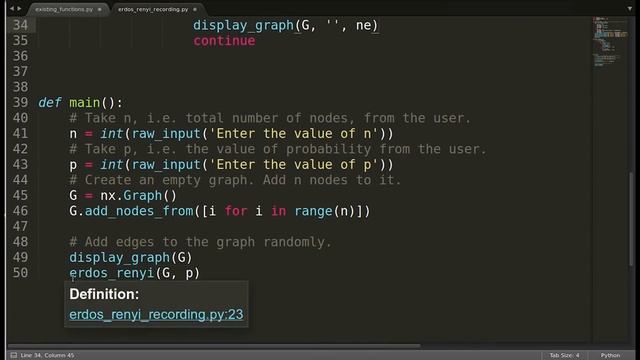Click 'raw_input' on line 41
Viewport: 640px width, 360px height.
click(166, 134)
